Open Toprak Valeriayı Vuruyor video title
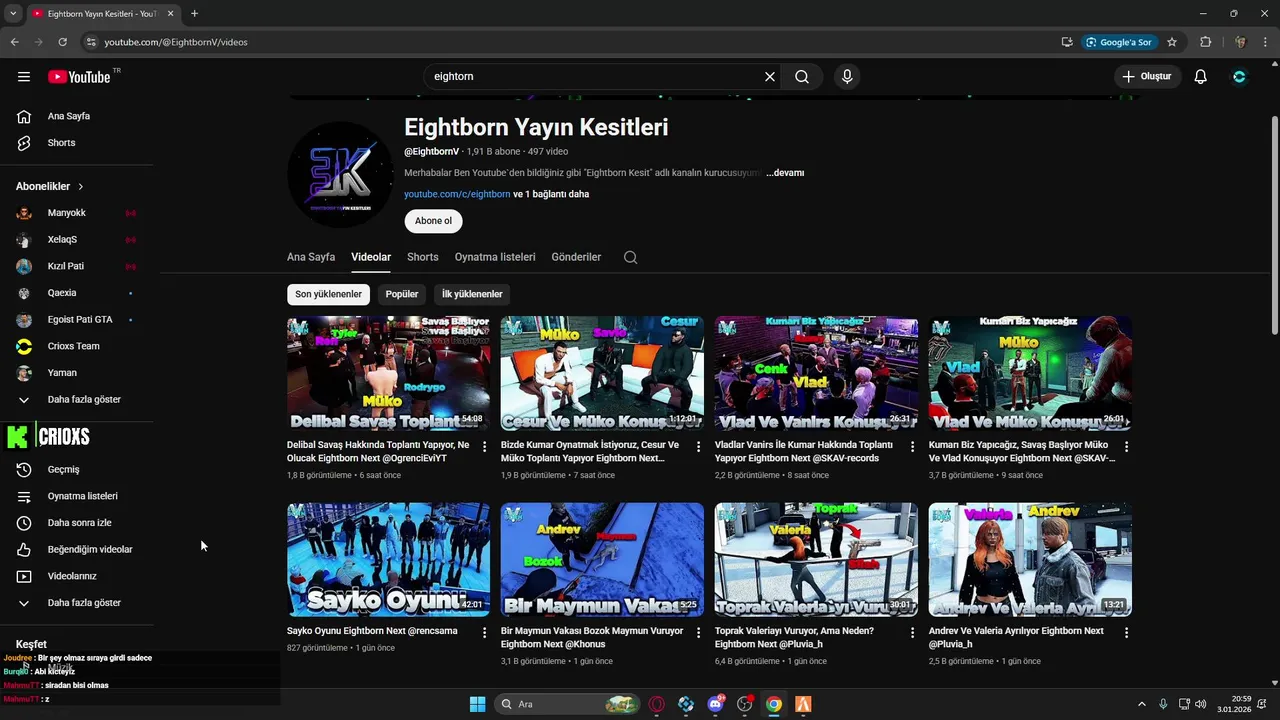 tap(794, 637)
